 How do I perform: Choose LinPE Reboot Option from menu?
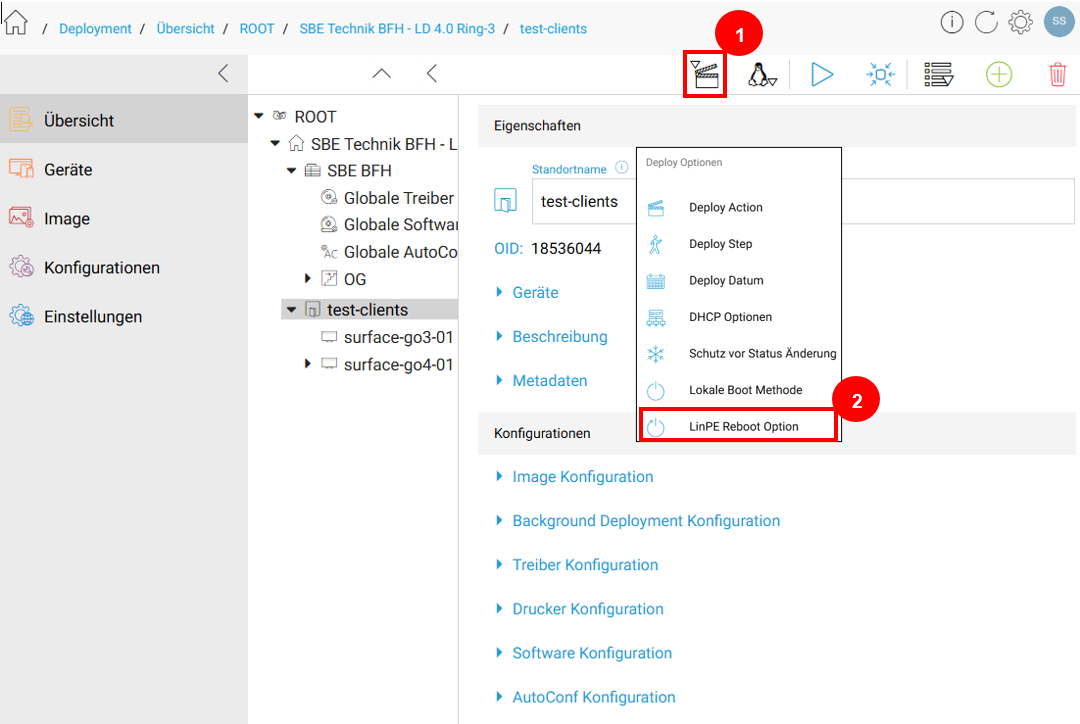tap(738, 426)
